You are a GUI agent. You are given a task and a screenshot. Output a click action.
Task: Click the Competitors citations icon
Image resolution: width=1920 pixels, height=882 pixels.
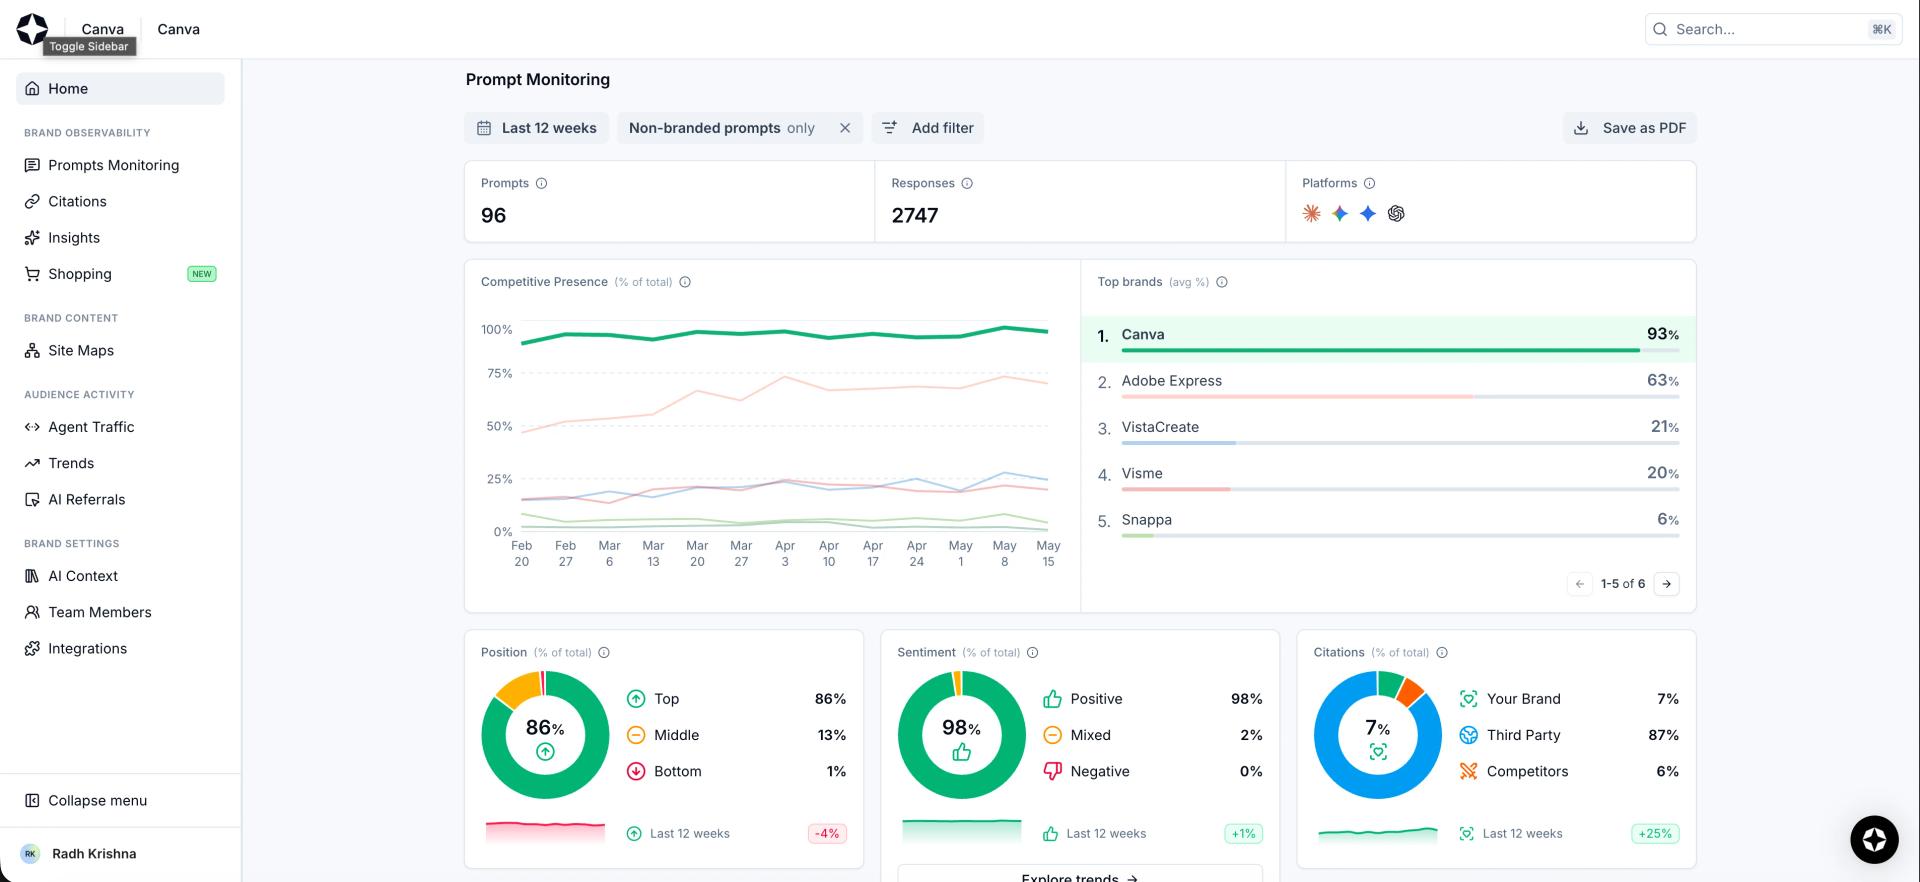(x=1468, y=771)
